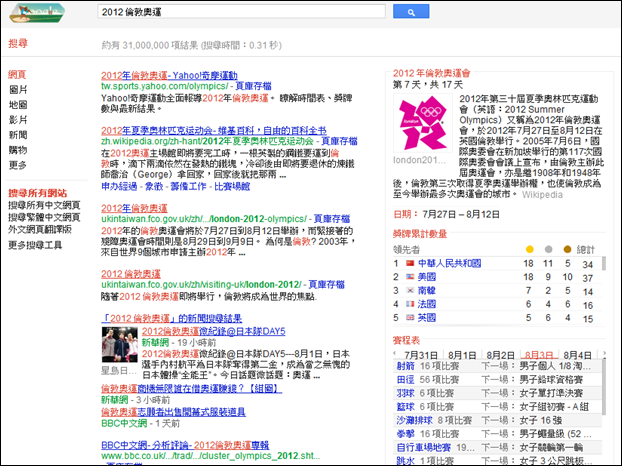This screenshot has height=466, width=622.
Task: Open the 倫敦奧運商標無限擋 news headline
Action: tap(192, 389)
